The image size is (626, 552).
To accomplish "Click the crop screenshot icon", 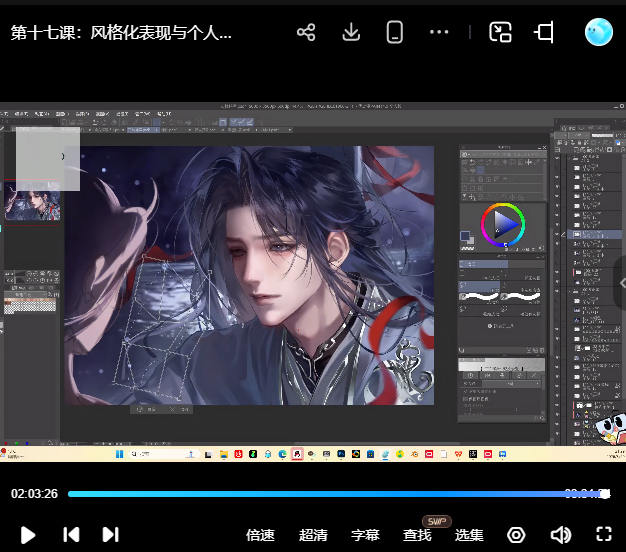I will [545, 32].
